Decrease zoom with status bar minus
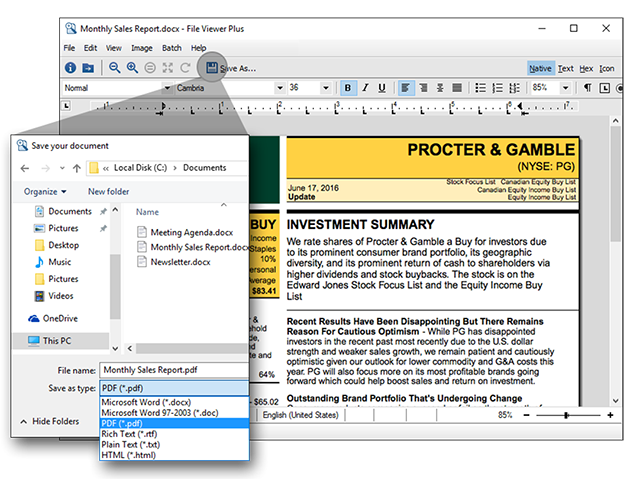The width and height of the screenshot is (640, 479). pyautogui.click(x=527, y=415)
